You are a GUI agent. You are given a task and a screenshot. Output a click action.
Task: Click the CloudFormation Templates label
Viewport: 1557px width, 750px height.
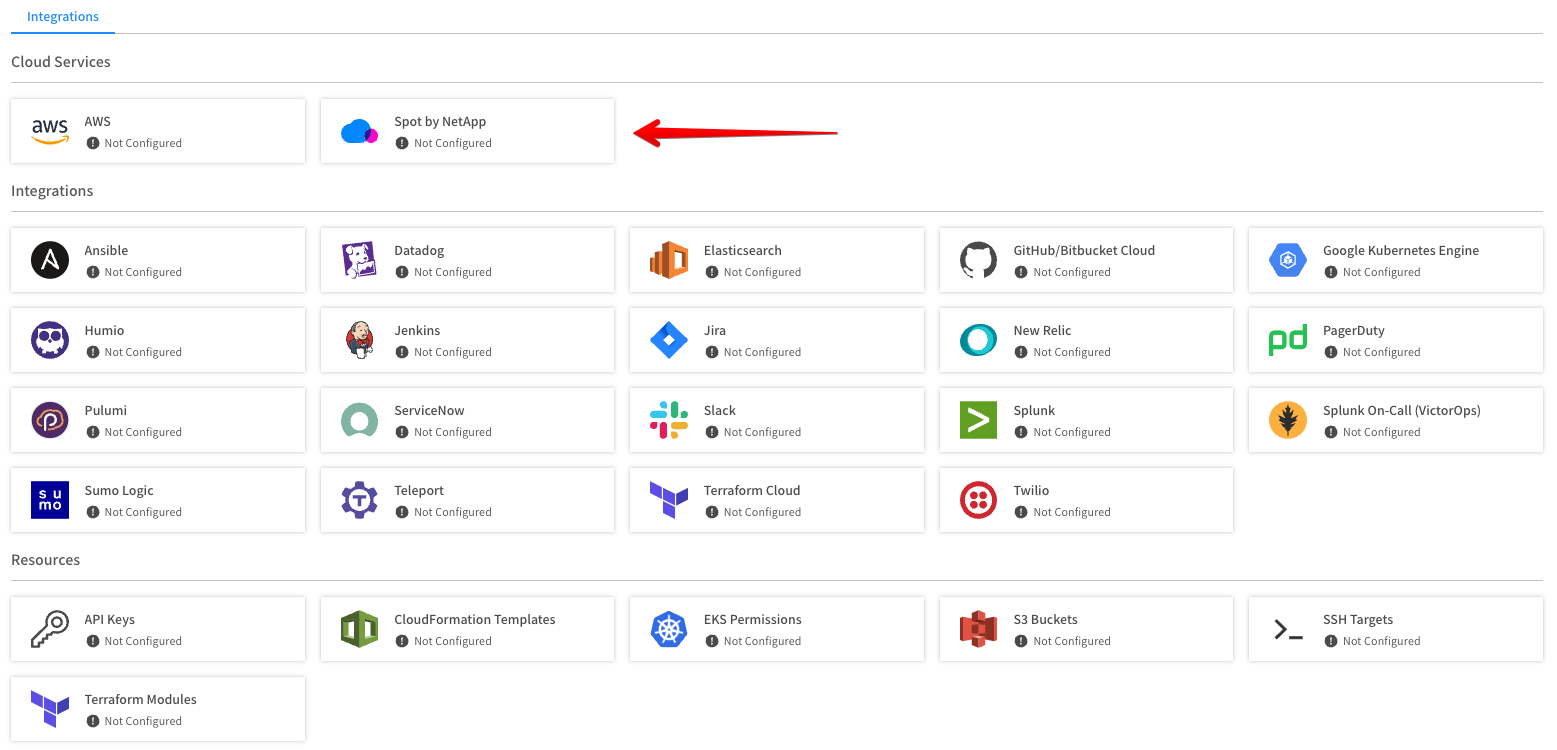coord(475,619)
